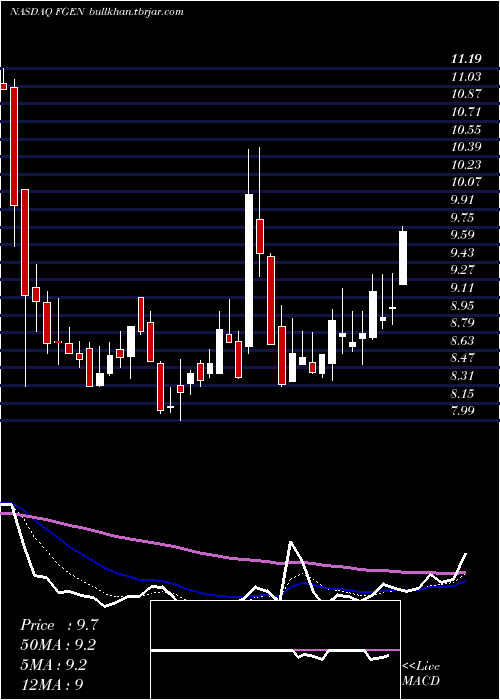Click the 8.95 price axis label
Image resolution: width=500 pixels, height=700 pixels.
(x=462, y=305)
